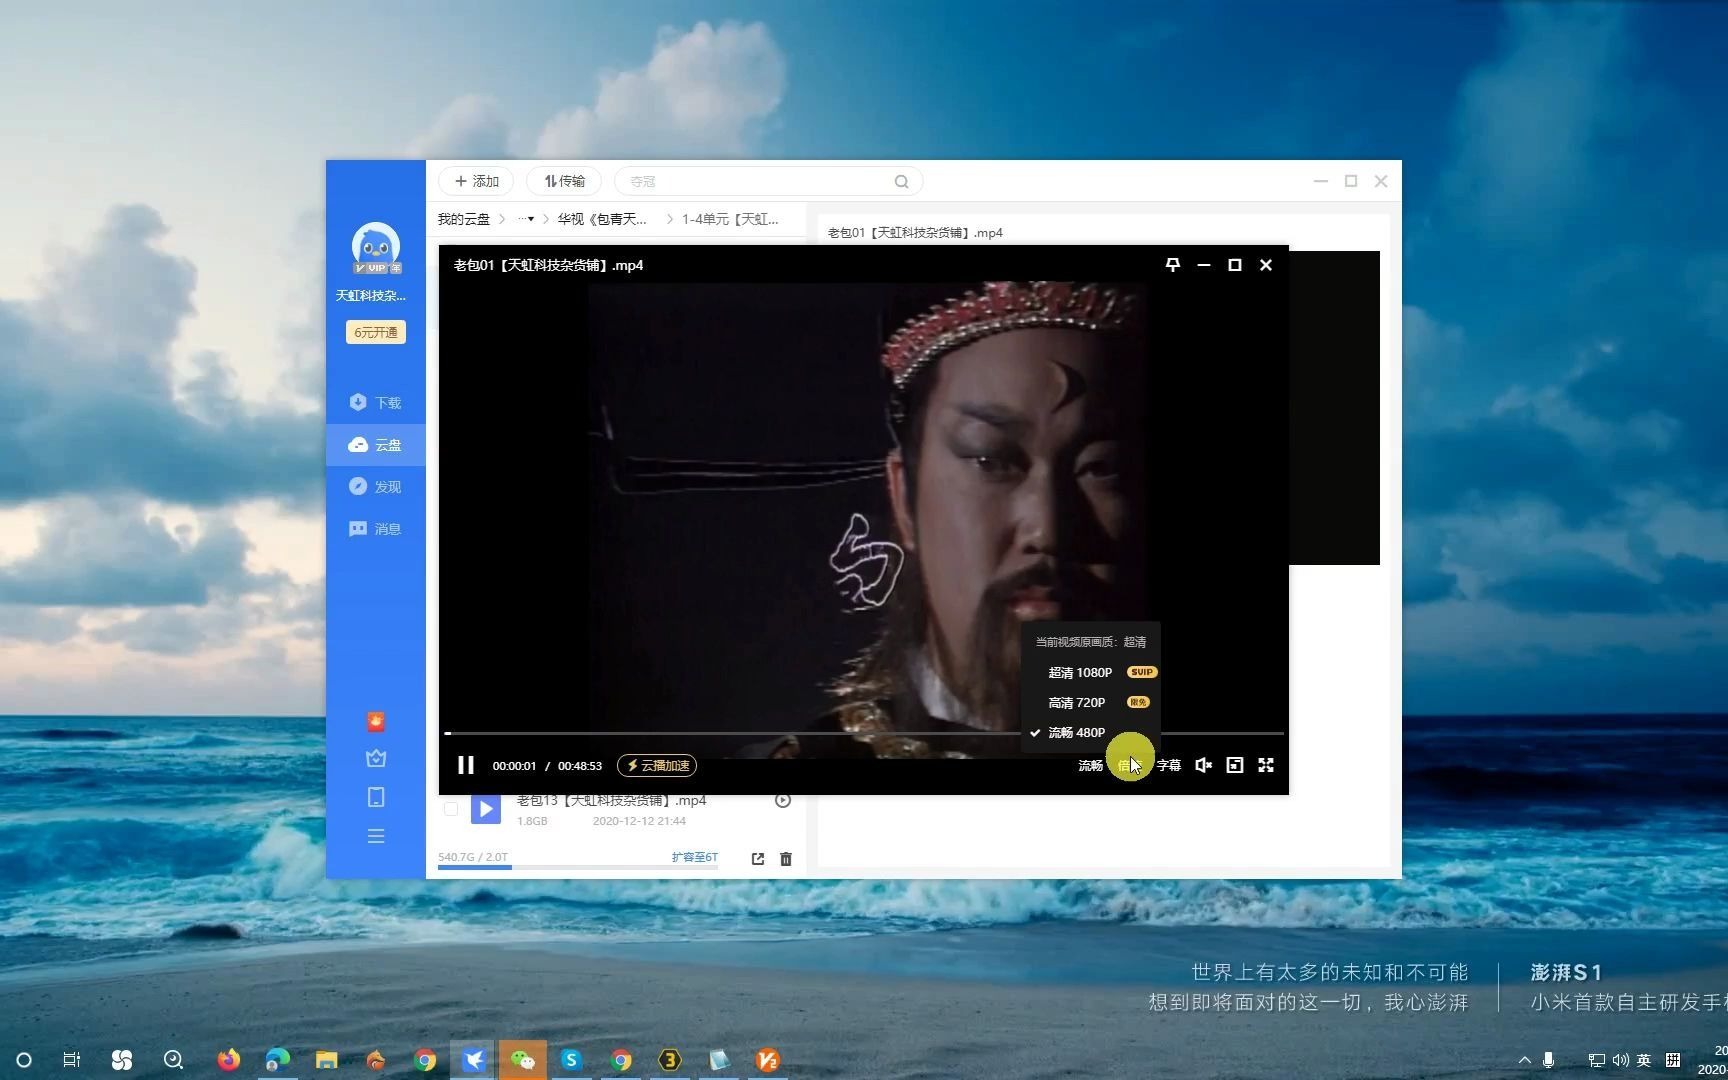Open the red packet gift icon
The height and width of the screenshot is (1080, 1728).
click(x=376, y=721)
